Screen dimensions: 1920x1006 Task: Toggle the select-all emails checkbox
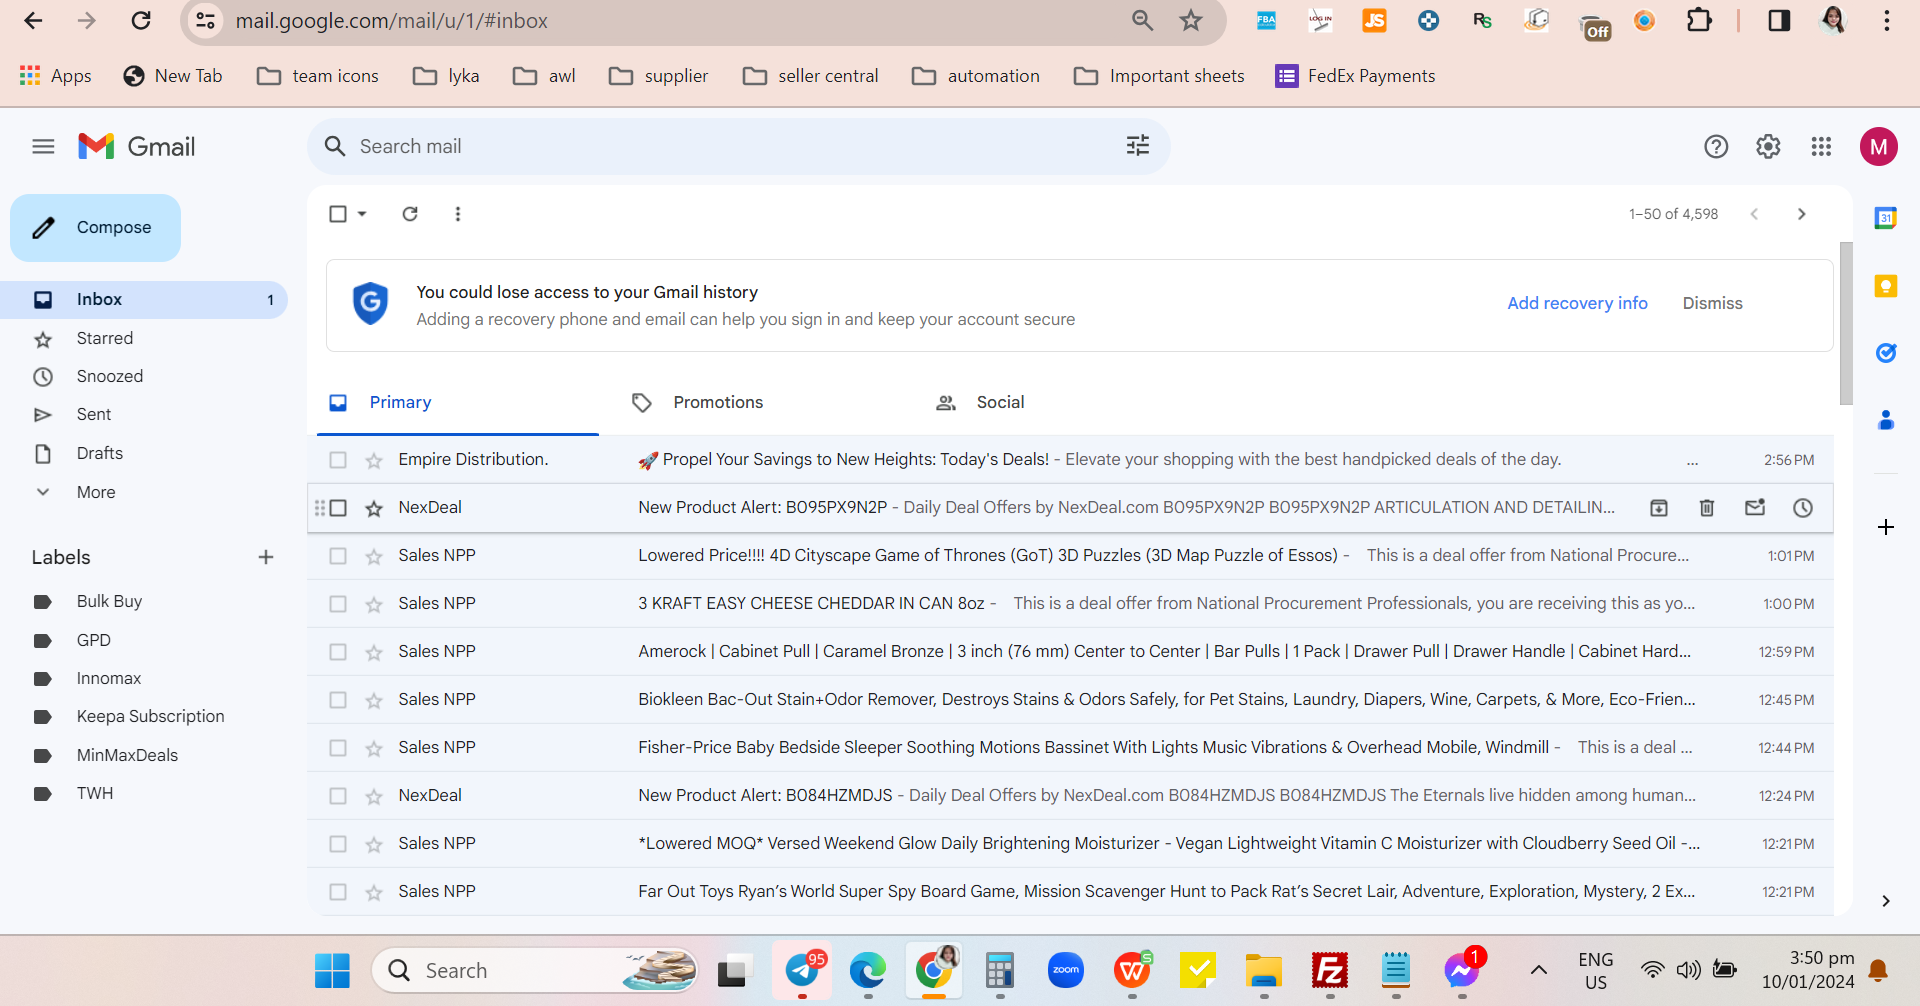(x=338, y=214)
